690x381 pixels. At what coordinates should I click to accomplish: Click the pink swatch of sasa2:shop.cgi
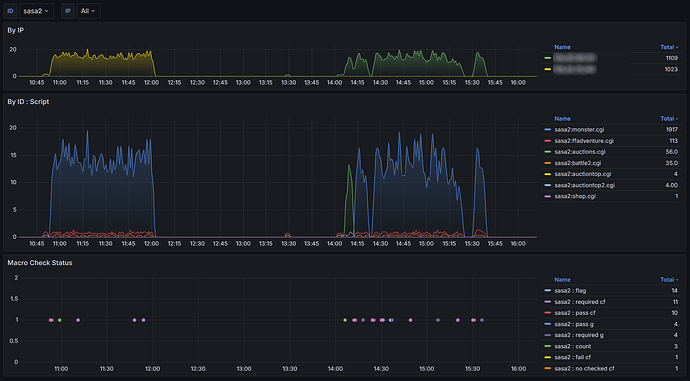pos(547,196)
